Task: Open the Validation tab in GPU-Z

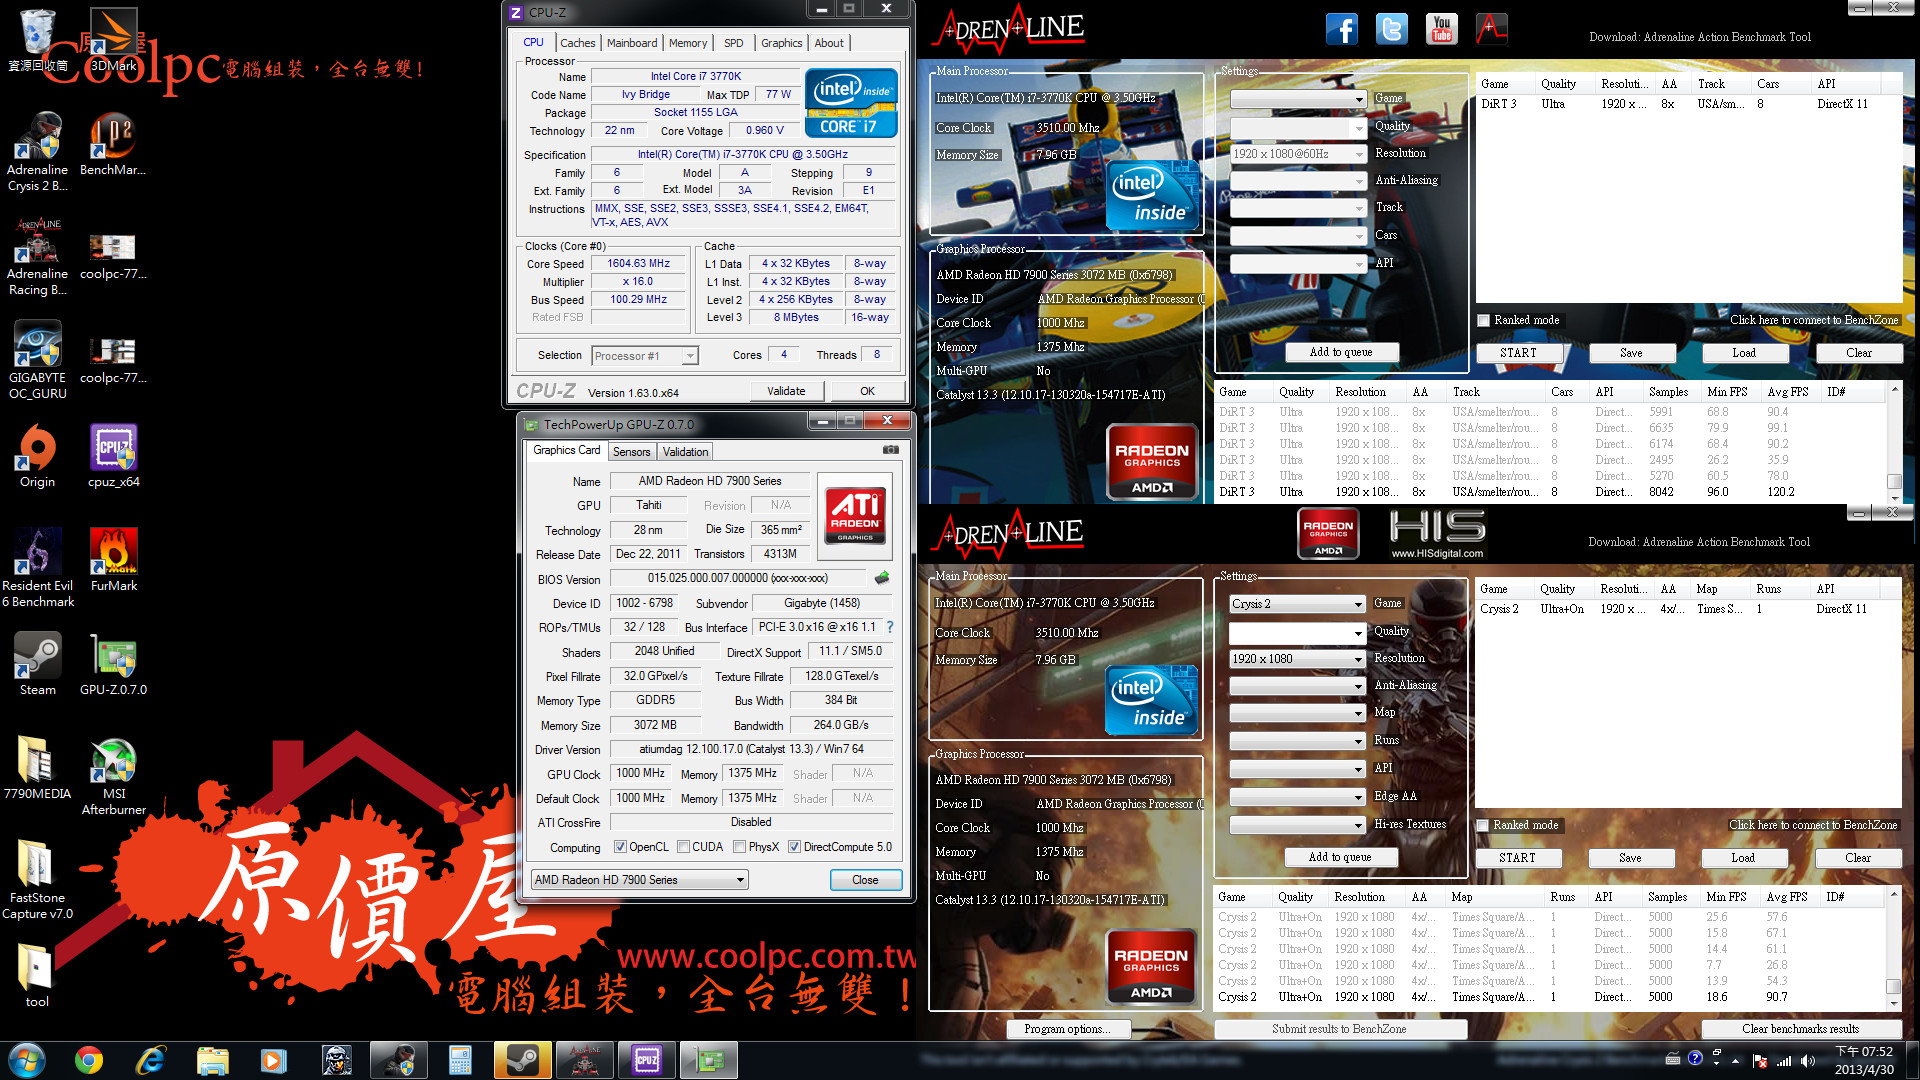Action: coord(685,452)
